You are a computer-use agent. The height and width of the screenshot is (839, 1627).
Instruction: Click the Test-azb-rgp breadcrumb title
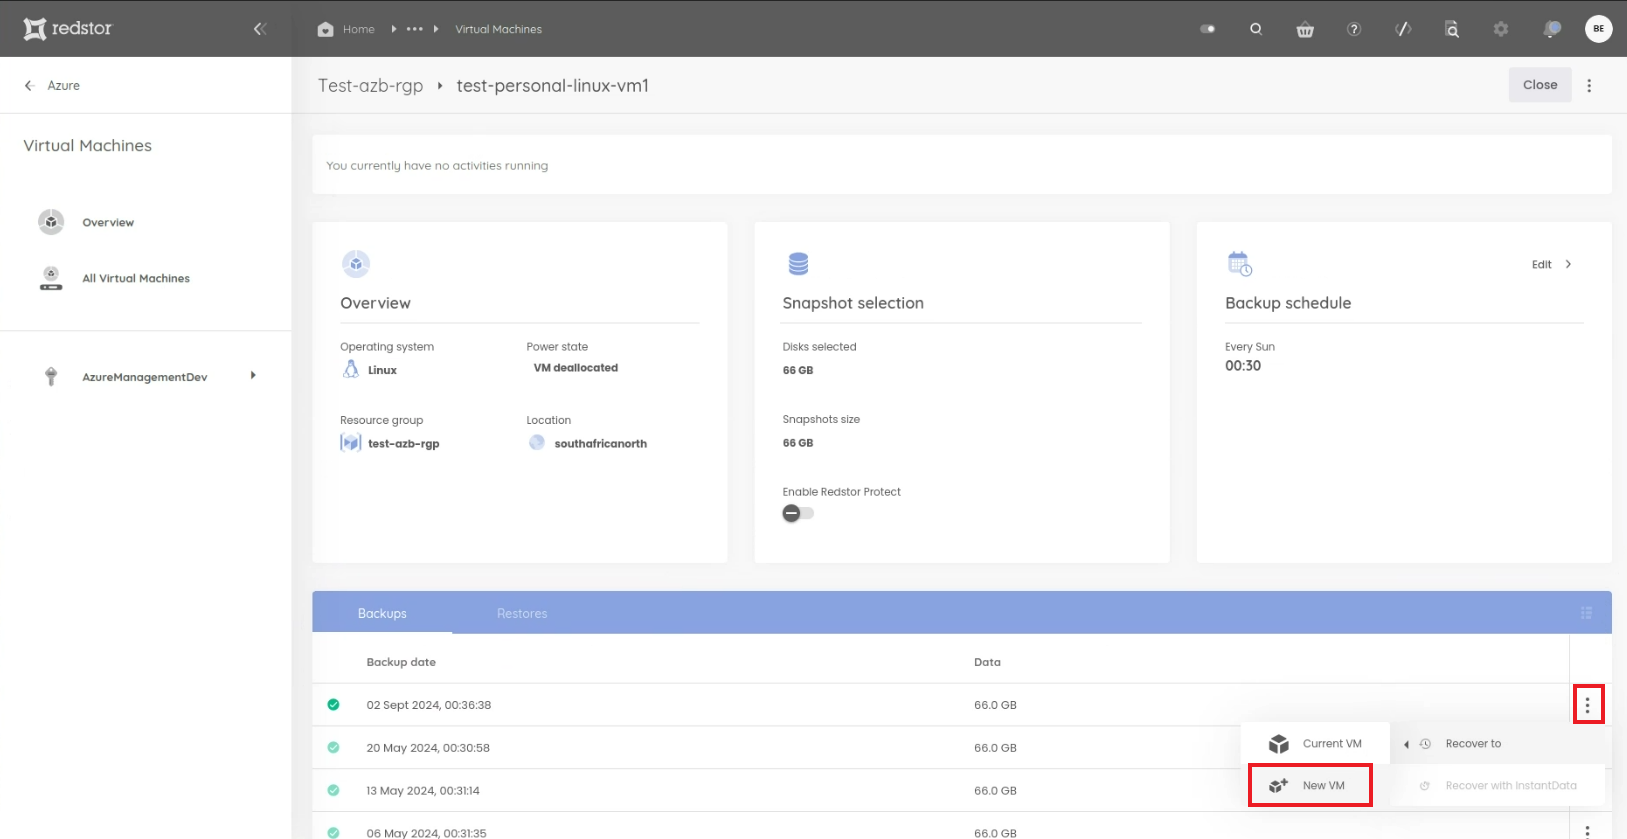(370, 85)
